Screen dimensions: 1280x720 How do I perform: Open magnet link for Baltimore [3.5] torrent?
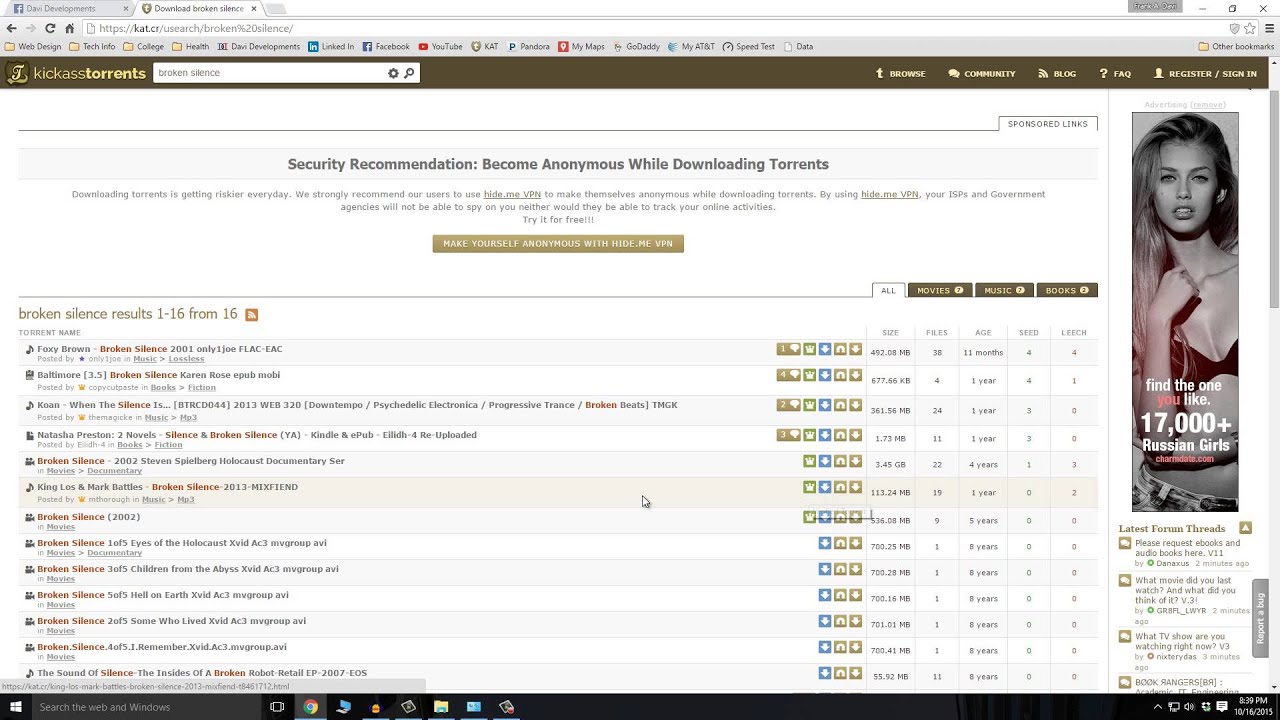coord(840,376)
